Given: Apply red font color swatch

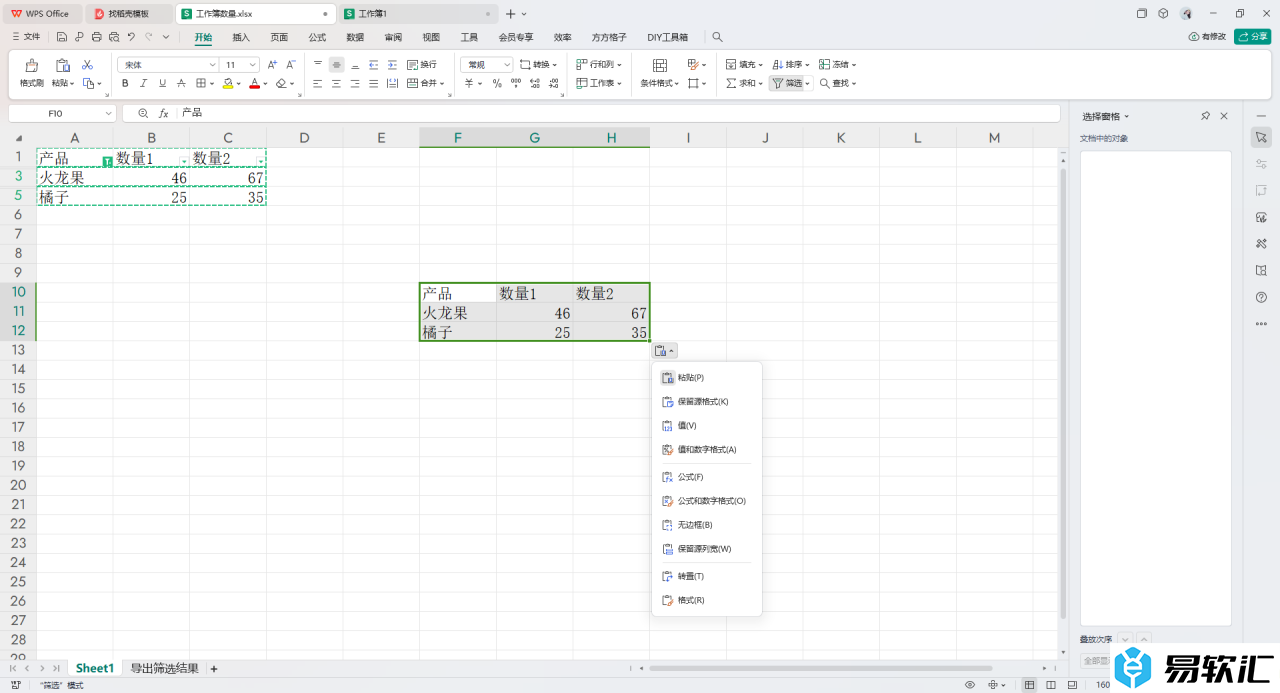Looking at the screenshot, I should coord(254,84).
